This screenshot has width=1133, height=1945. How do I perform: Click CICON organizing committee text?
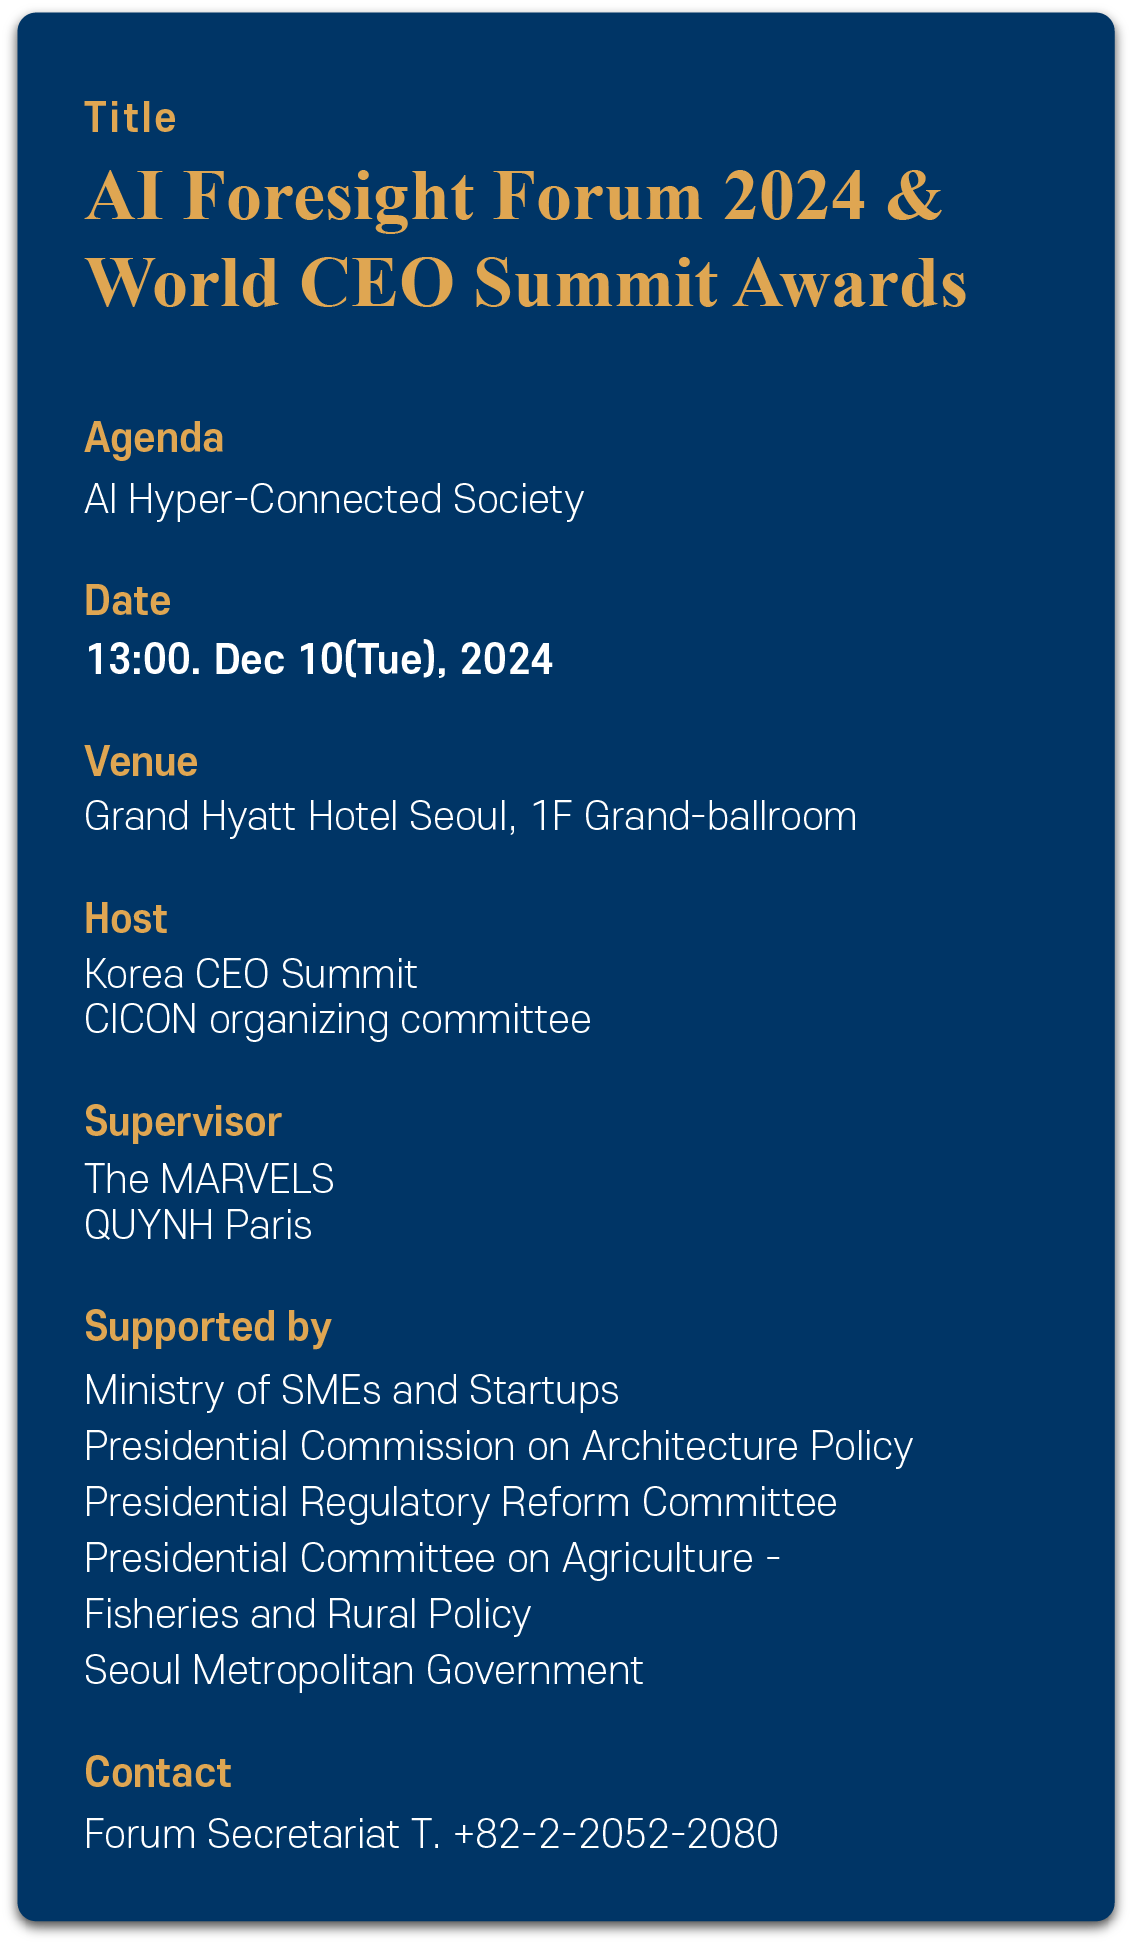point(338,1021)
